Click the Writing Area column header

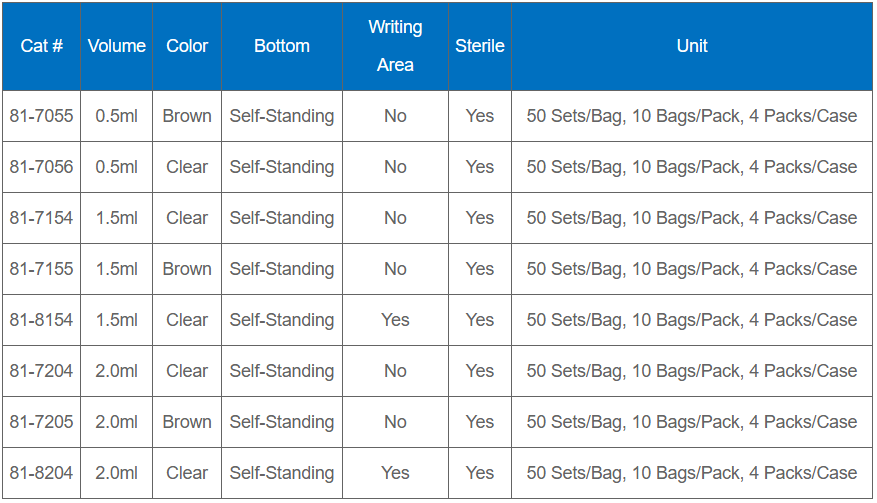(395, 46)
